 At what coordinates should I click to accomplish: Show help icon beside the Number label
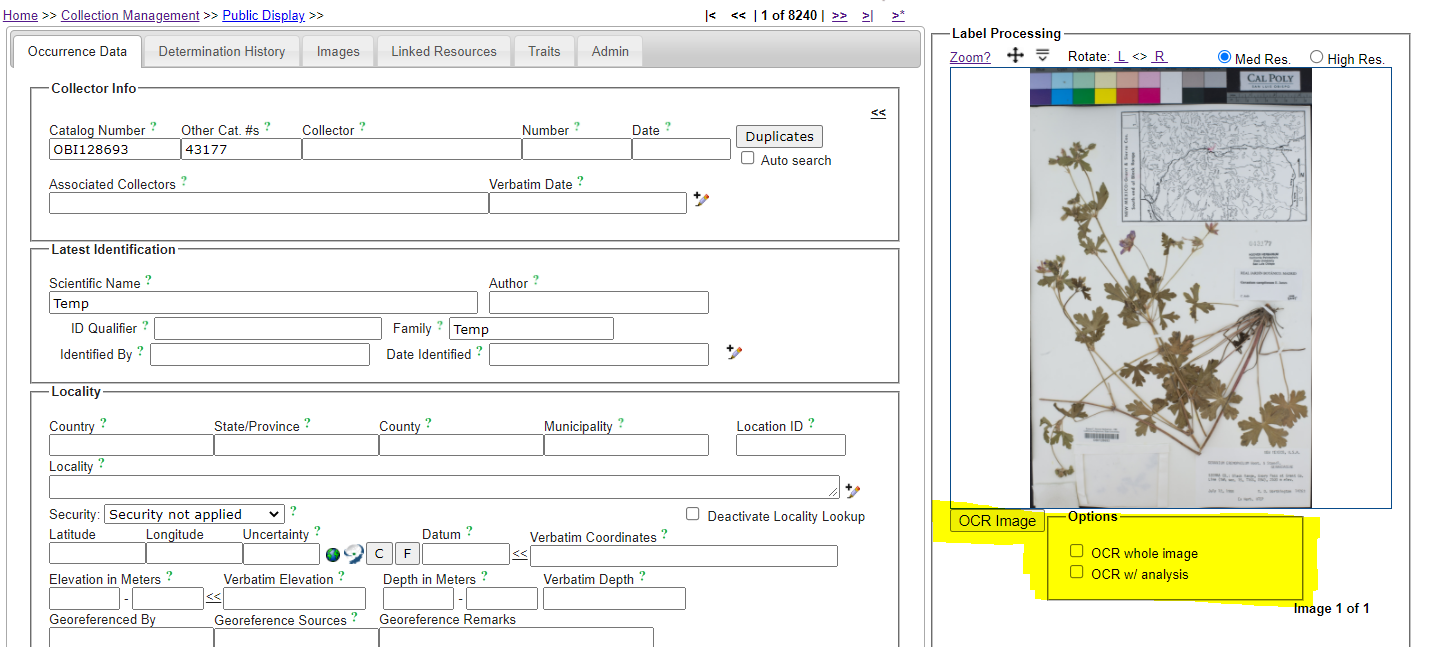pyautogui.click(x=576, y=128)
